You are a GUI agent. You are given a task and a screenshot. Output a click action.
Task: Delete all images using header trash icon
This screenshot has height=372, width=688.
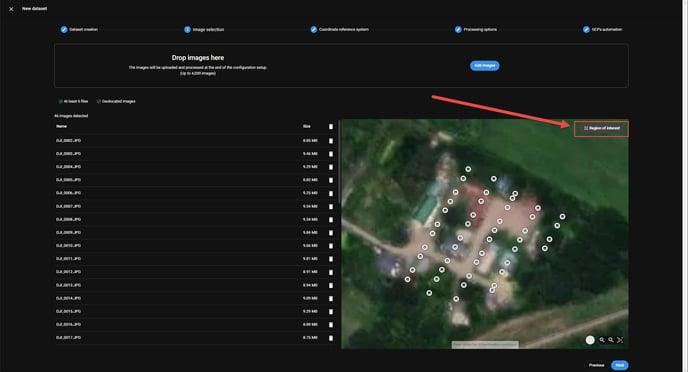point(331,126)
